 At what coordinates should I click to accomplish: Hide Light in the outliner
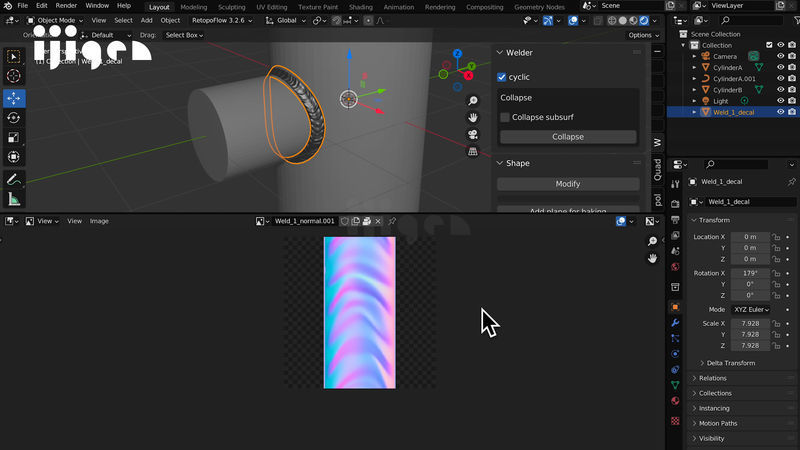coord(781,101)
